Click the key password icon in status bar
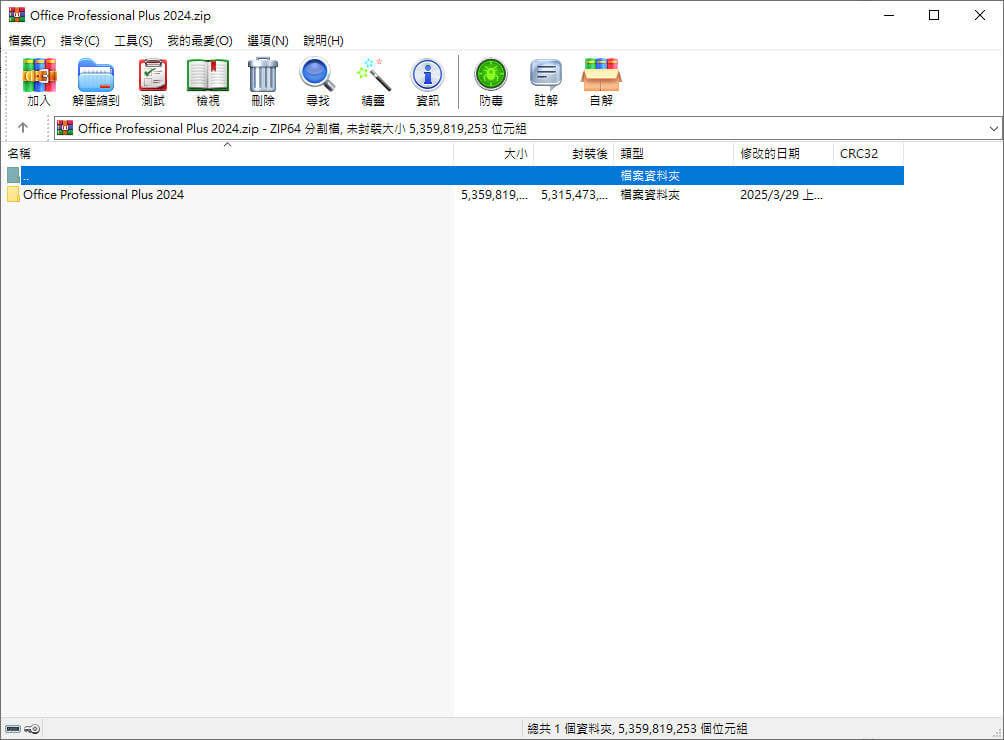 tap(33, 728)
